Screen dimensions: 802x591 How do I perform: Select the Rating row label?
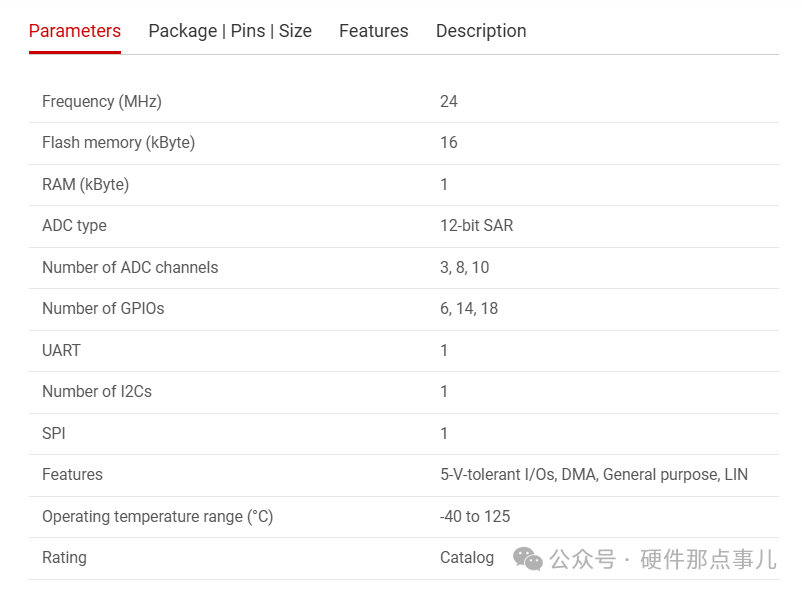point(64,558)
